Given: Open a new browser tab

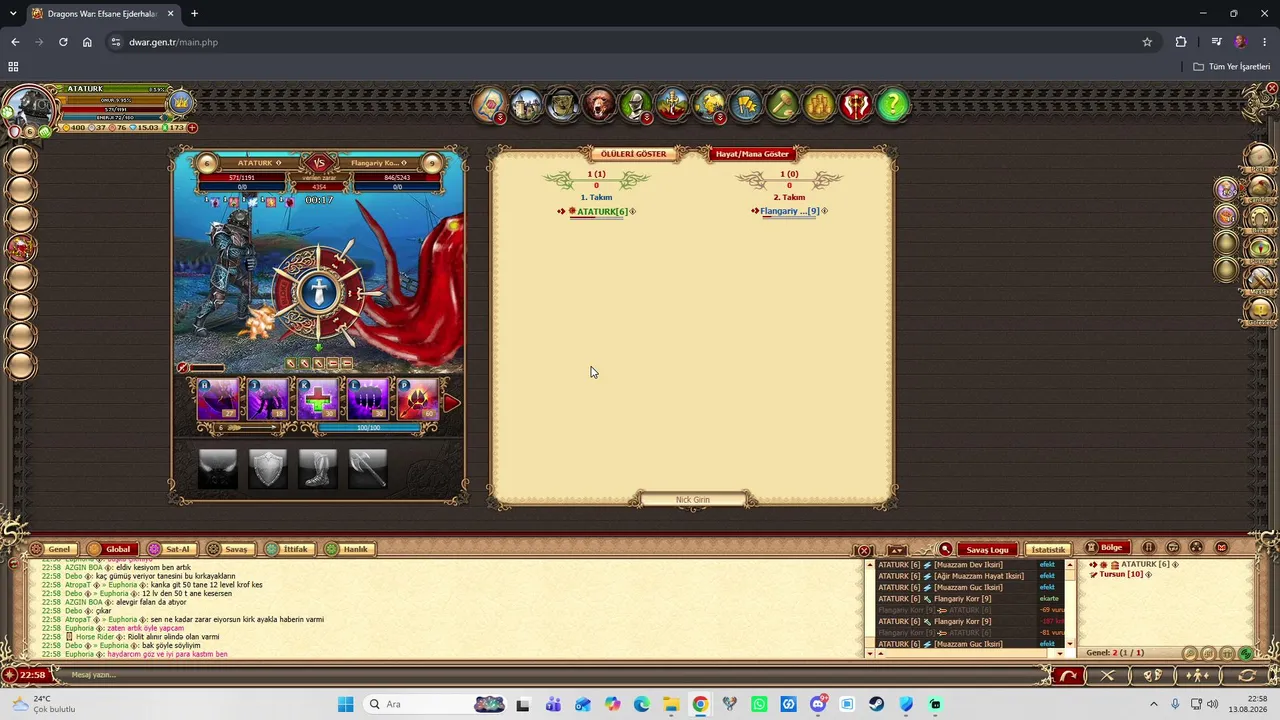Looking at the screenshot, I should pos(194,13).
